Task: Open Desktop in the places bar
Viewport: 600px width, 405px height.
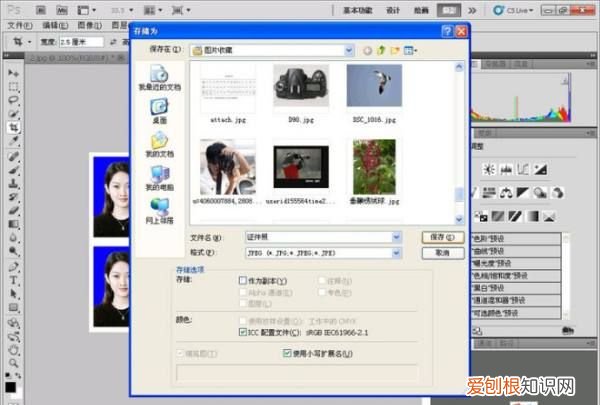Action: [x=160, y=111]
